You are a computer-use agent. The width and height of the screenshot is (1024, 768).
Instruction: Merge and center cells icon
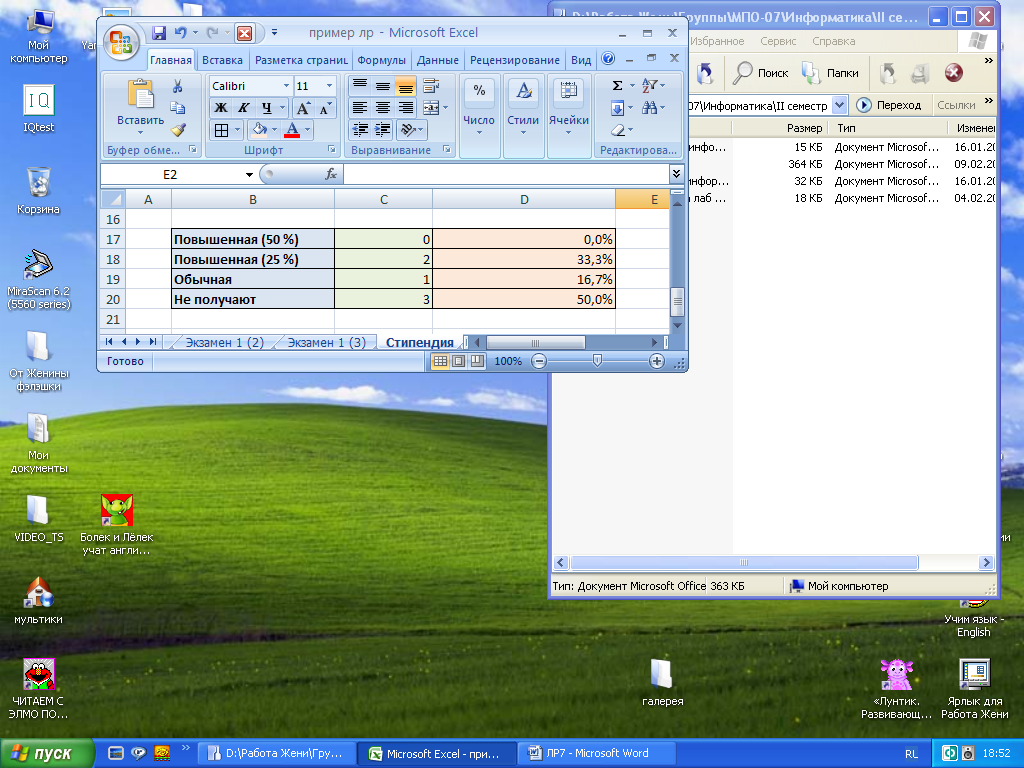(x=431, y=108)
